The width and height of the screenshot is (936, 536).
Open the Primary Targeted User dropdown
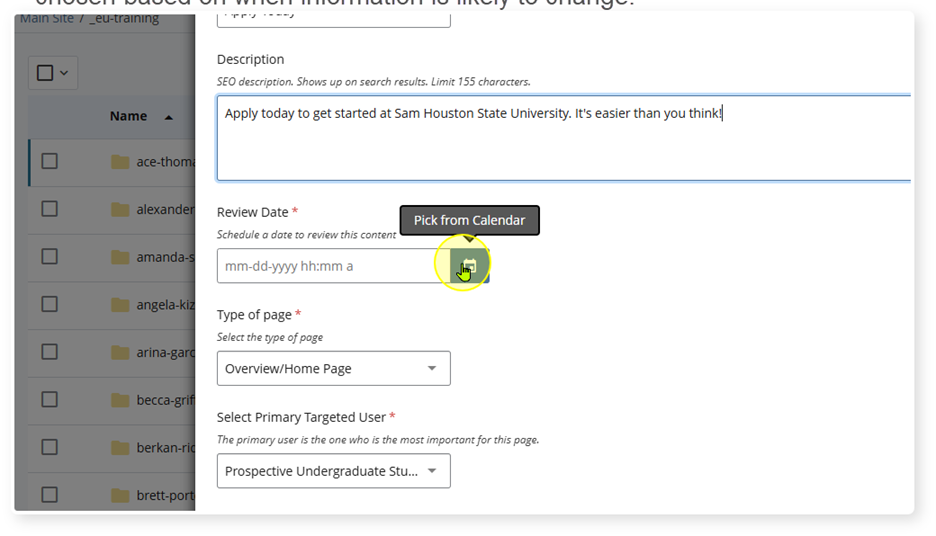tap(333, 471)
